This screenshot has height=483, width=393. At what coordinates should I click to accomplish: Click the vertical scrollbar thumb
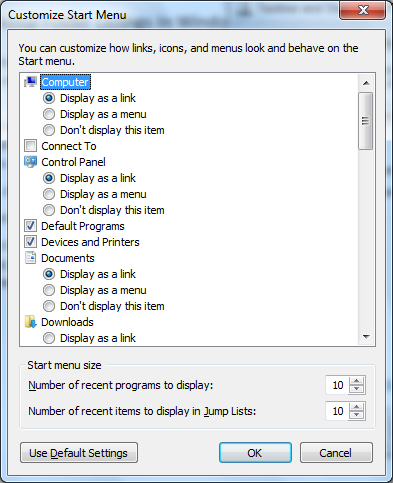pyautogui.click(x=366, y=121)
